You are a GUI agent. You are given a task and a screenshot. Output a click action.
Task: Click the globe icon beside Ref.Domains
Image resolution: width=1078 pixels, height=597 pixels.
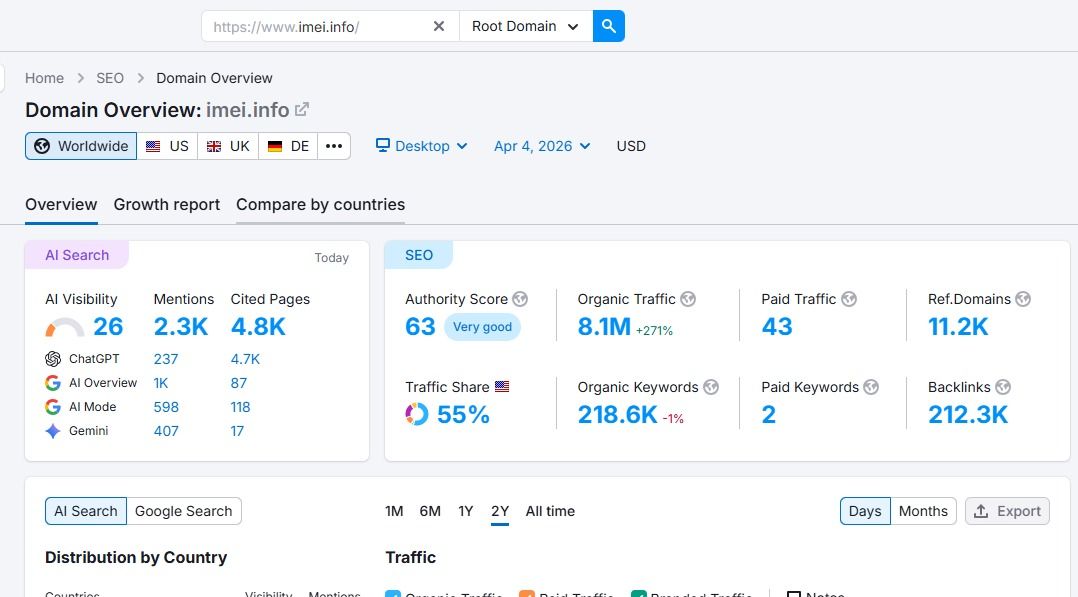[1023, 299]
